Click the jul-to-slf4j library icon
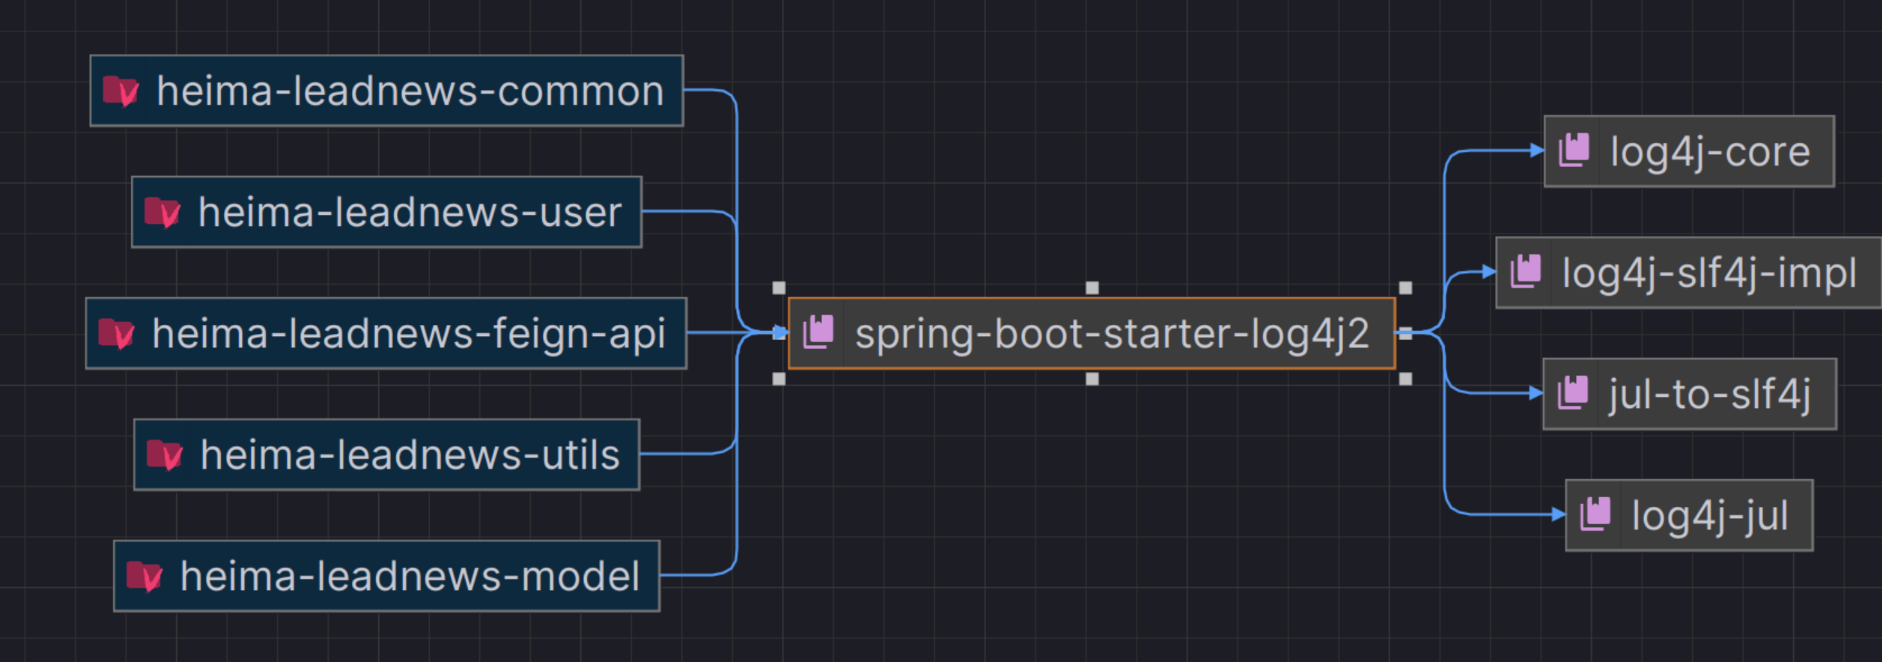The image size is (1882, 662). pyautogui.click(x=1573, y=392)
